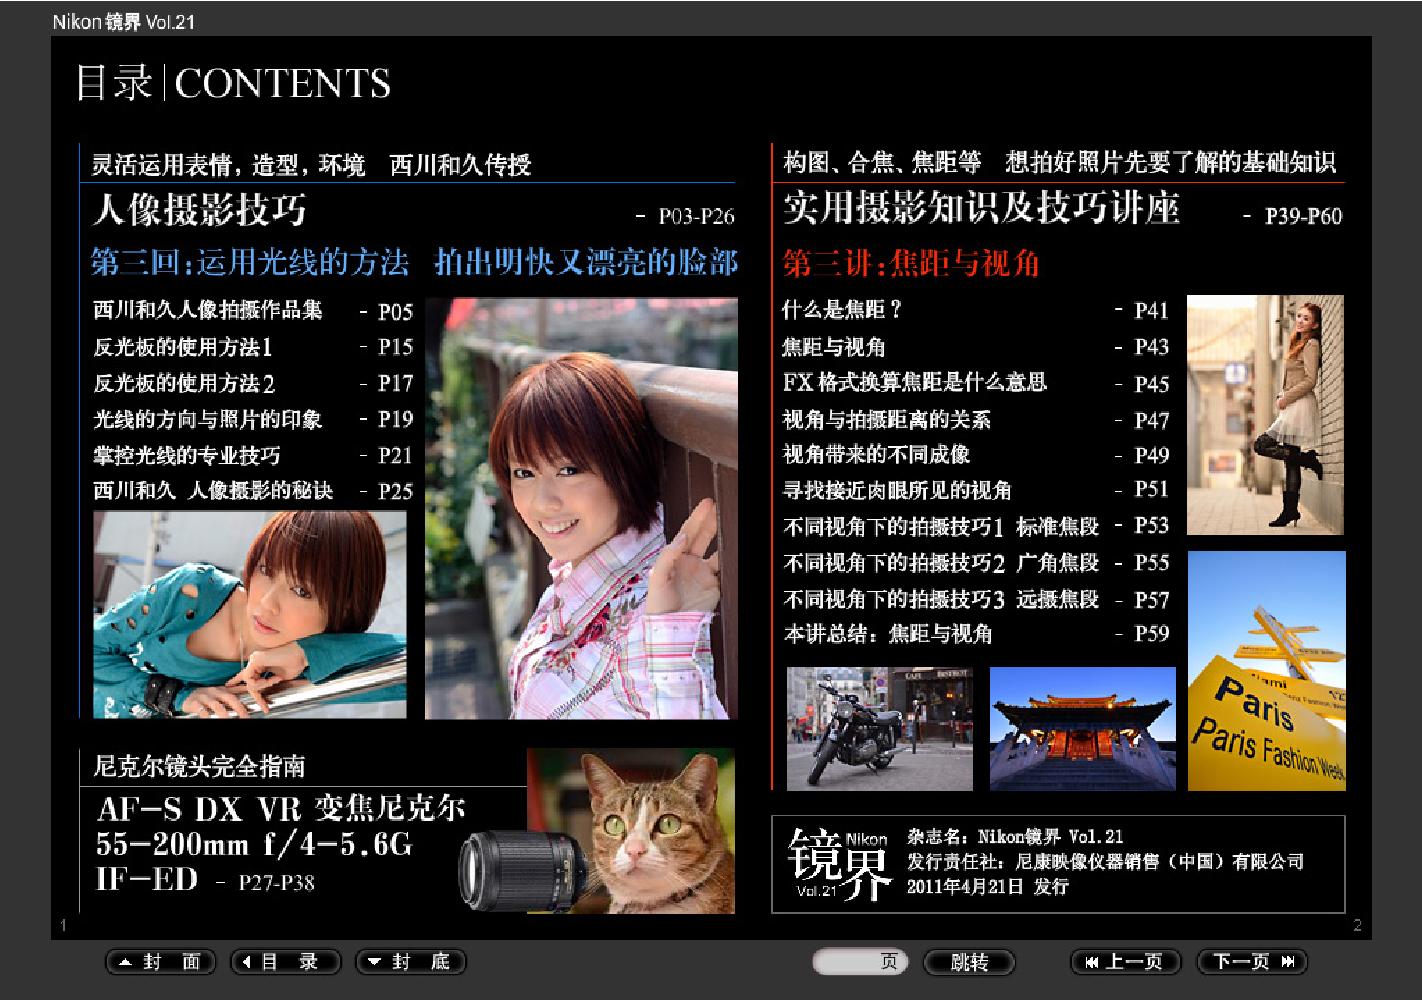1422x1000 pixels.
Task: Click the P39-P60 page range
Action: tap(1303, 216)
